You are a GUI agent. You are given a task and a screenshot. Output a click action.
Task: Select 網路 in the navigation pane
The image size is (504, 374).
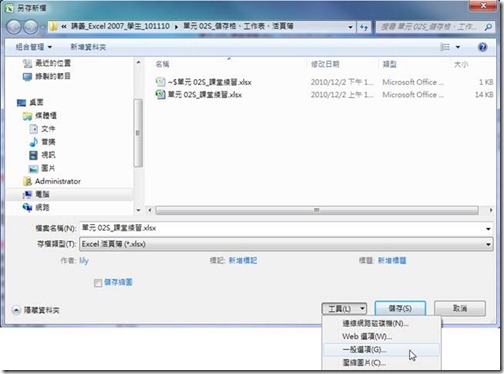point(36,208)
